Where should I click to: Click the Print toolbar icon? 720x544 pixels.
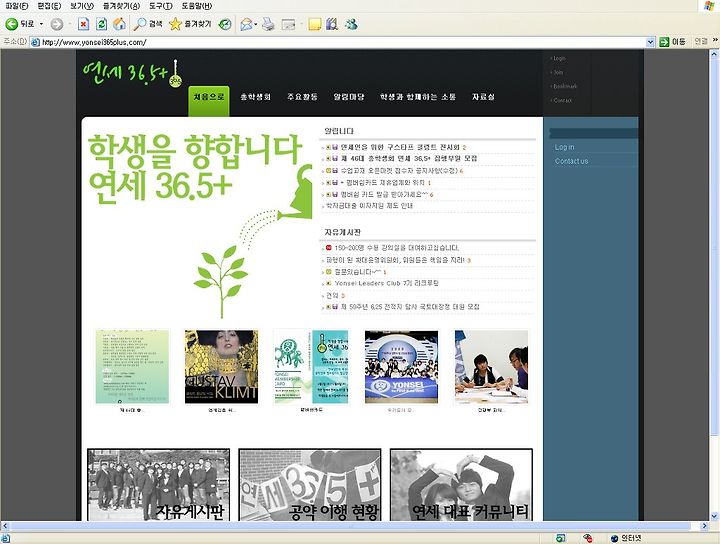[268, 24]
